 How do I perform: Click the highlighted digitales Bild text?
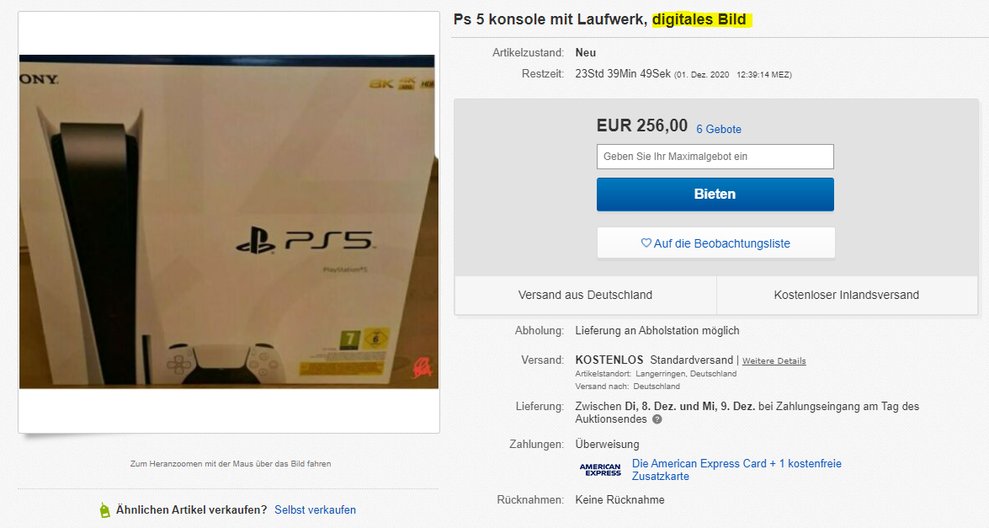click(699, 20)
